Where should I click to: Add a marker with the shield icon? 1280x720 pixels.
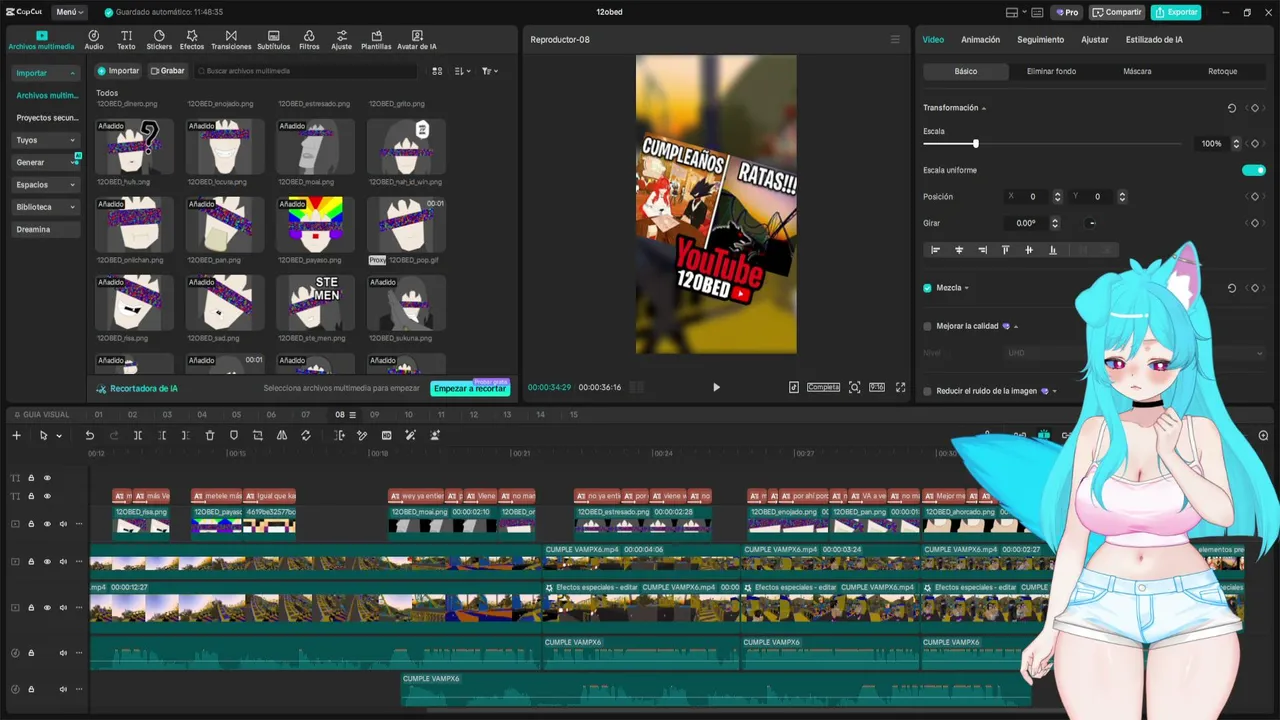(x=234, y=435)
